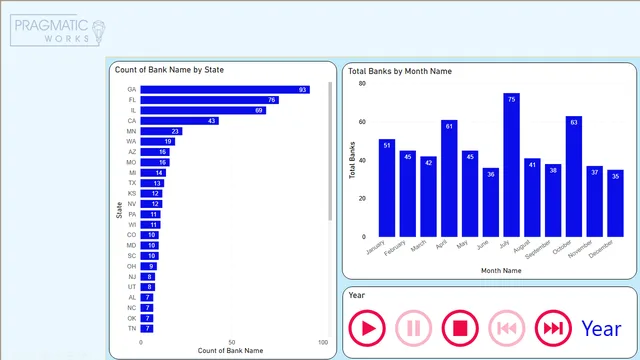This screenshot has height=360, width=640.
Task: Select the May column showing 45
Action: pos(470,193)
